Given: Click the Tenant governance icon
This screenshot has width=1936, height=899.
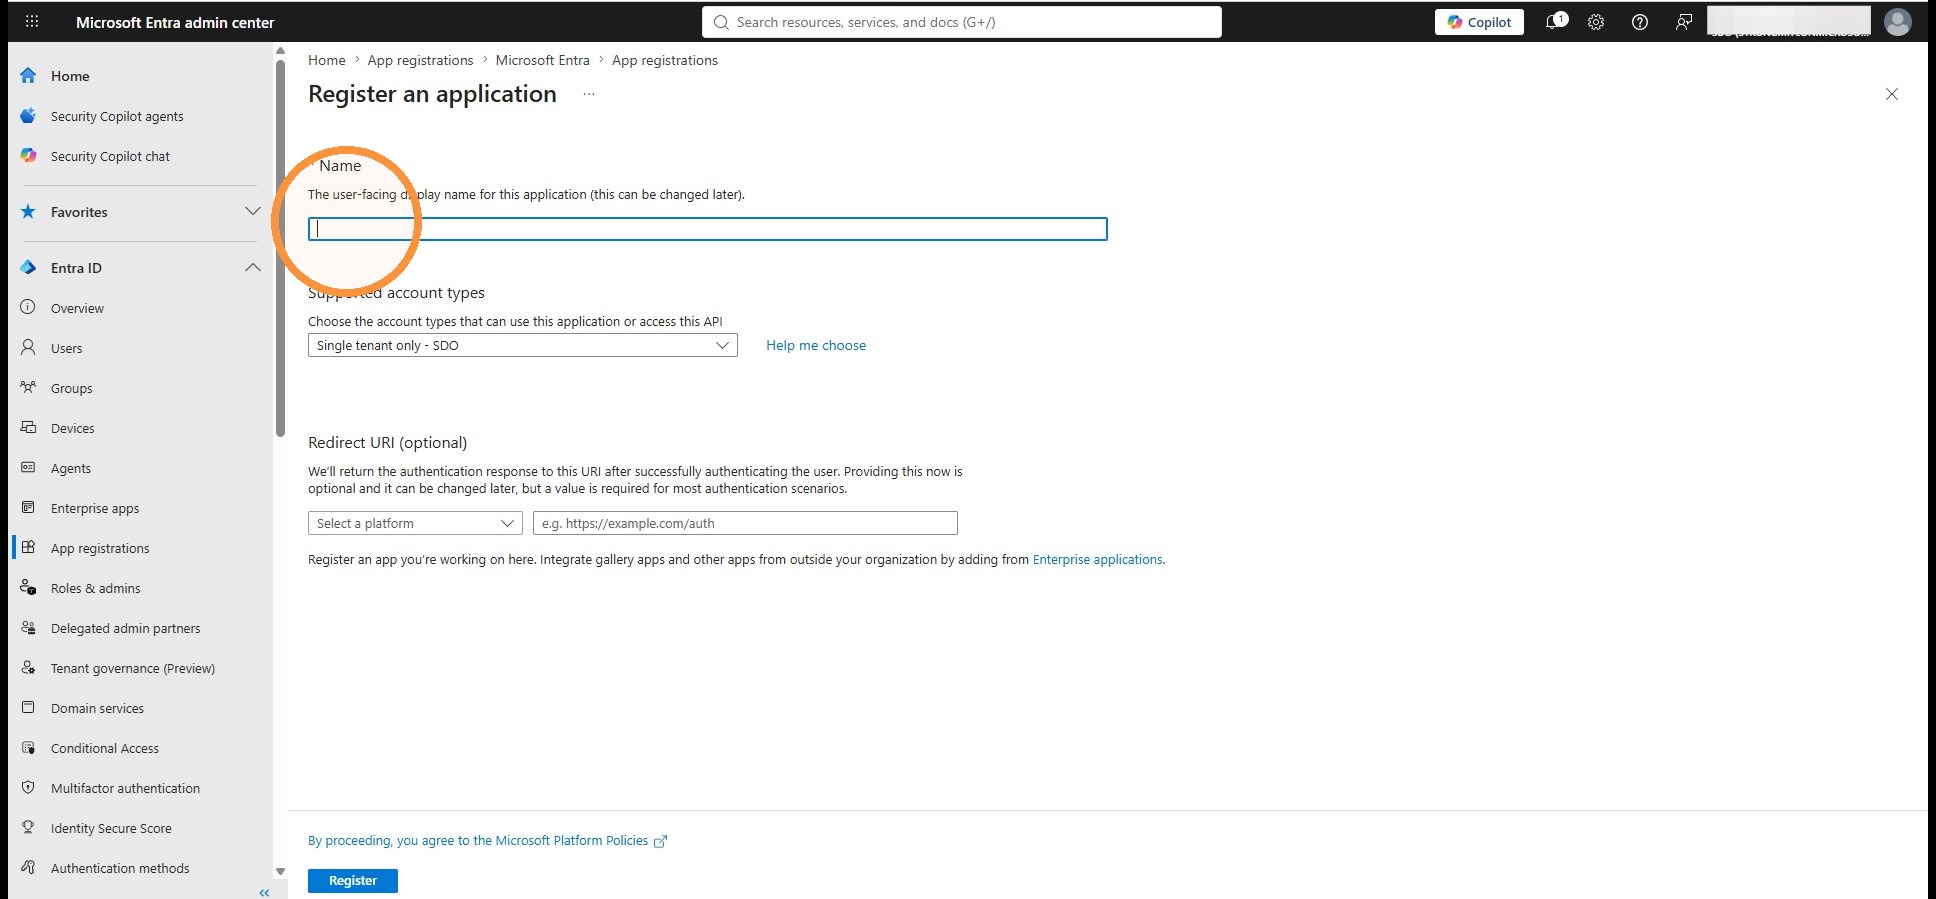Looking at the screenshot, I should 28,668.
